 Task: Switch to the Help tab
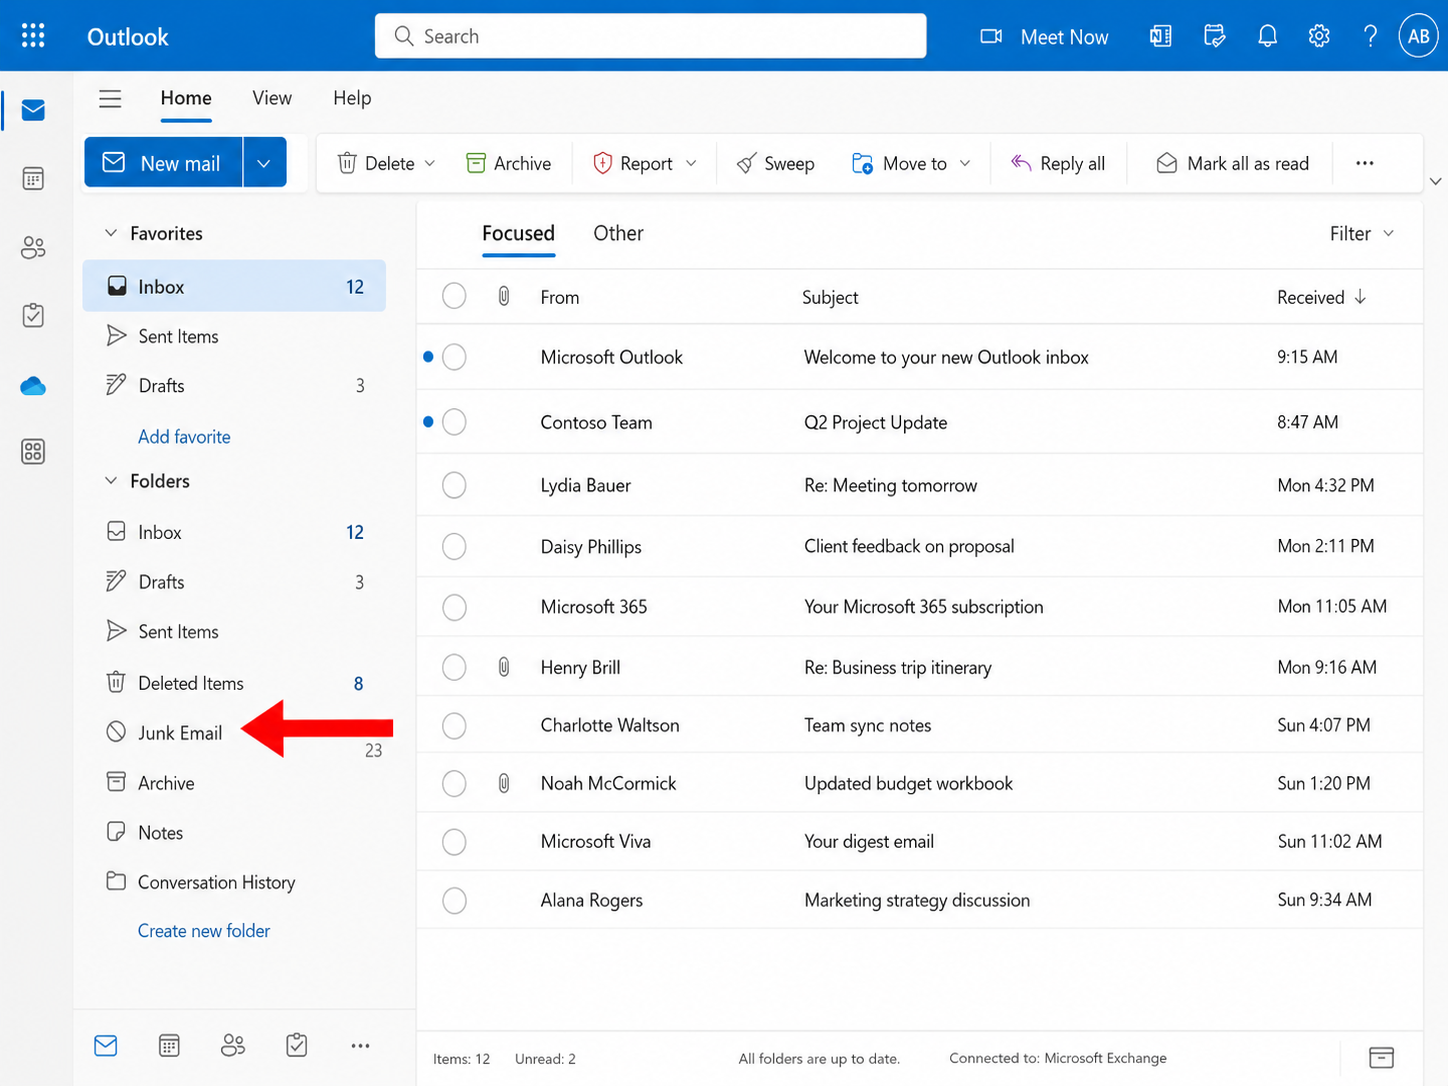pos(352,98)
